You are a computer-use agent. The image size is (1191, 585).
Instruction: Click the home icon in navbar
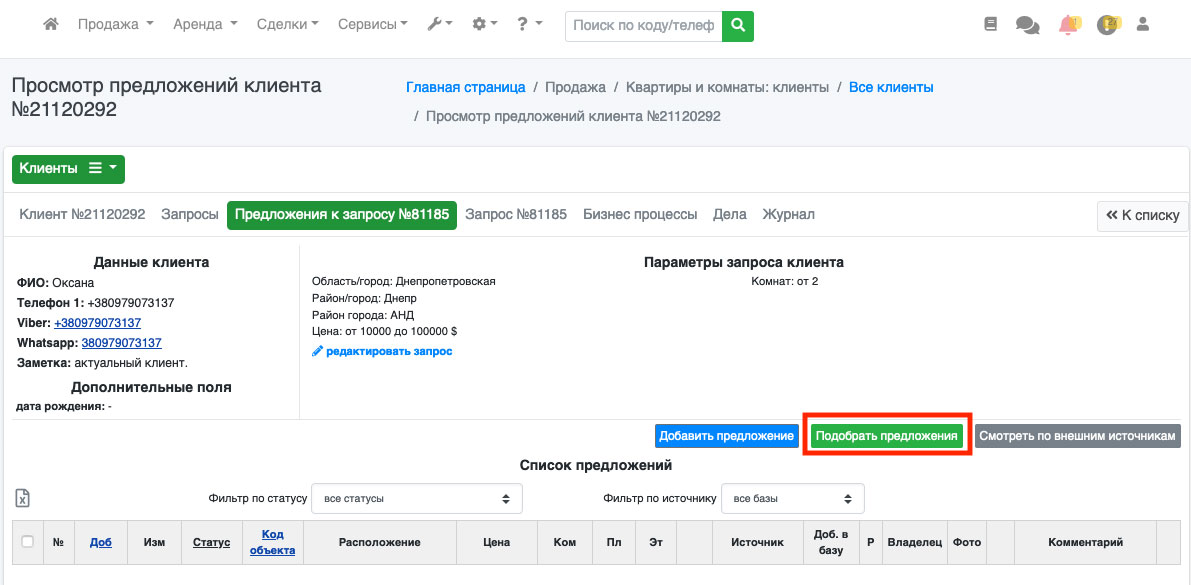[x=51, y=25]
